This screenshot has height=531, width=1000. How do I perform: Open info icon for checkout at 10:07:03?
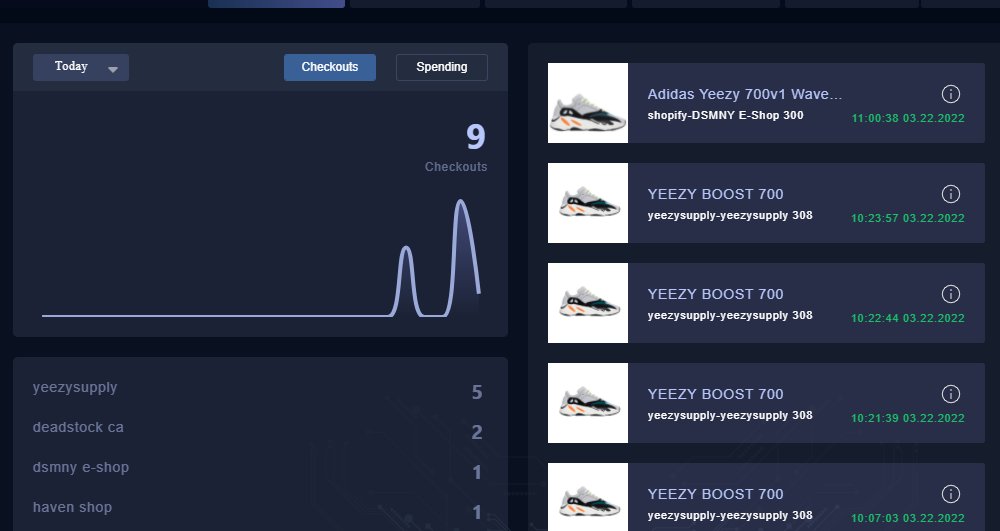(950, 494)
